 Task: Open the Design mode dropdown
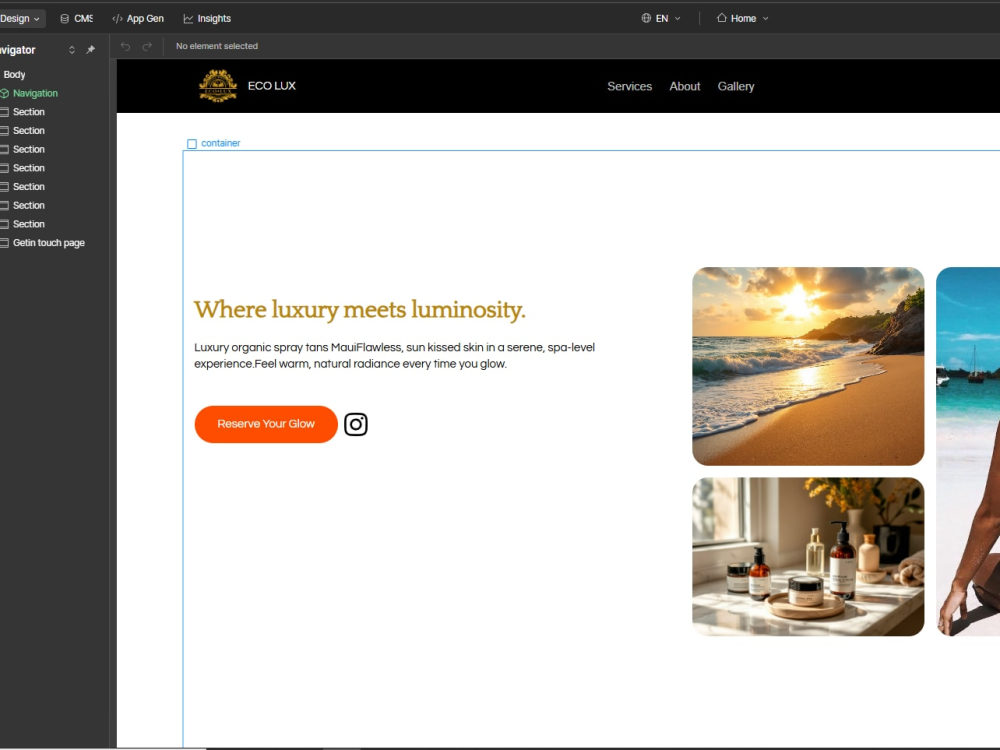pyautogui.click(x=21, y=18)
